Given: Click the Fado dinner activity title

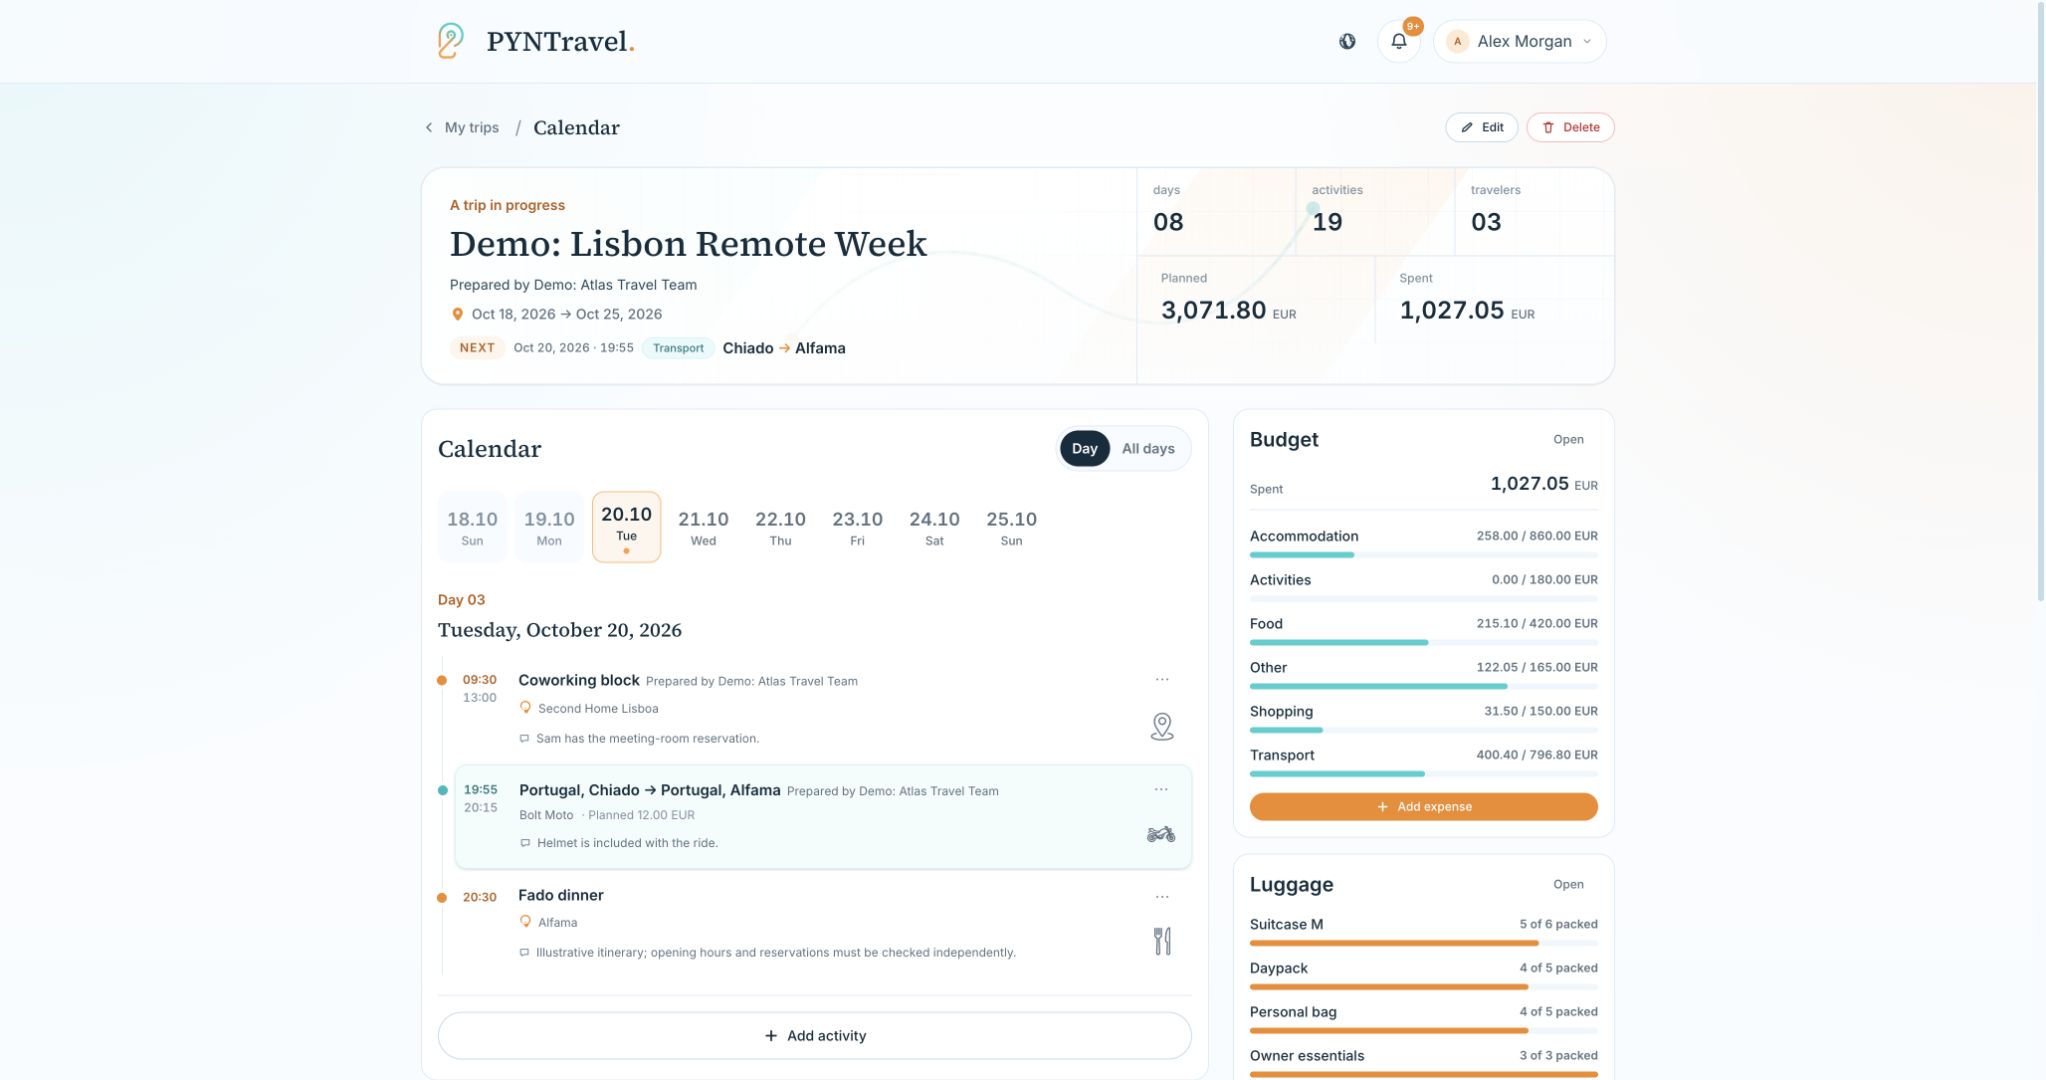Looking at the screenshot, I should click(560, 895).
